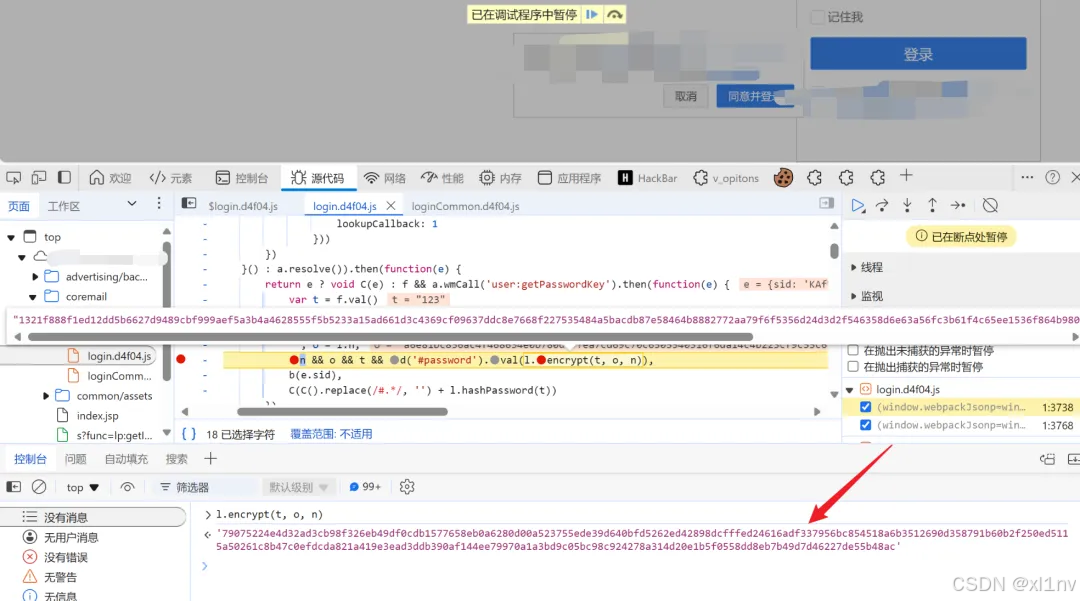Click the 取消 button in the dialog
Image resolution: width=1080 pixels, height=601 pixels.
click(685, 96)
